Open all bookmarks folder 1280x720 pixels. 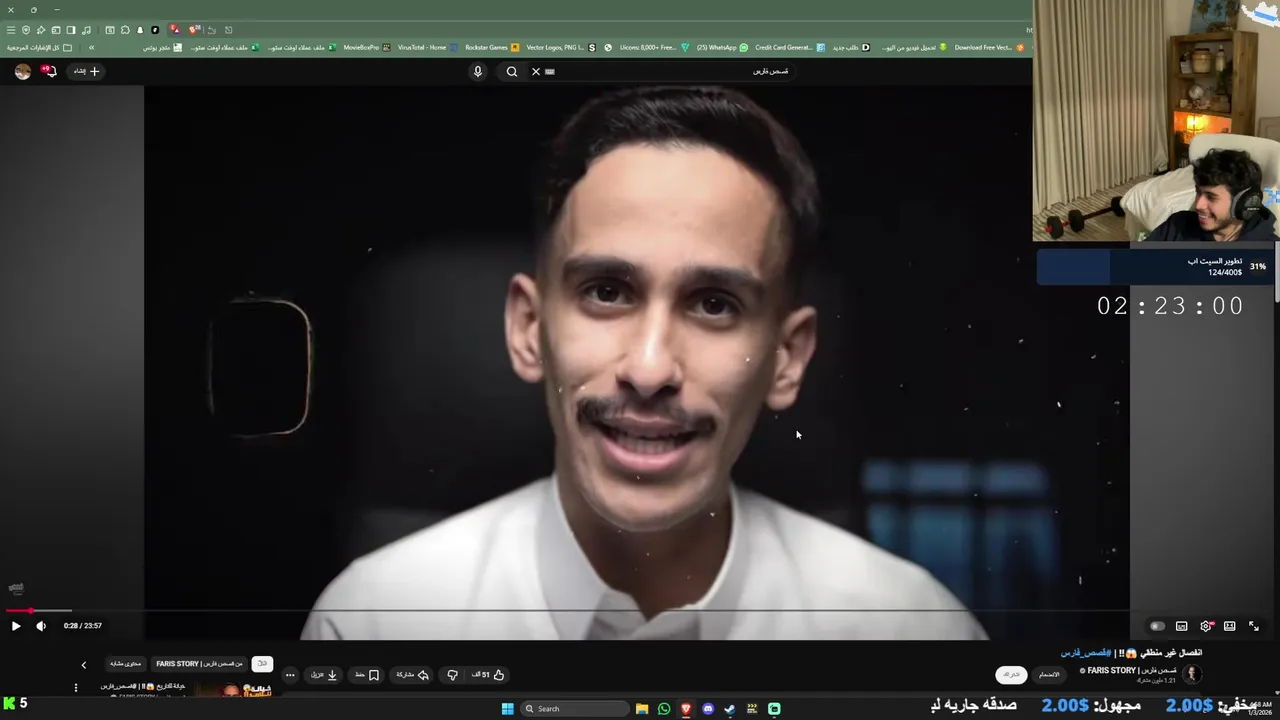[39, 47]
